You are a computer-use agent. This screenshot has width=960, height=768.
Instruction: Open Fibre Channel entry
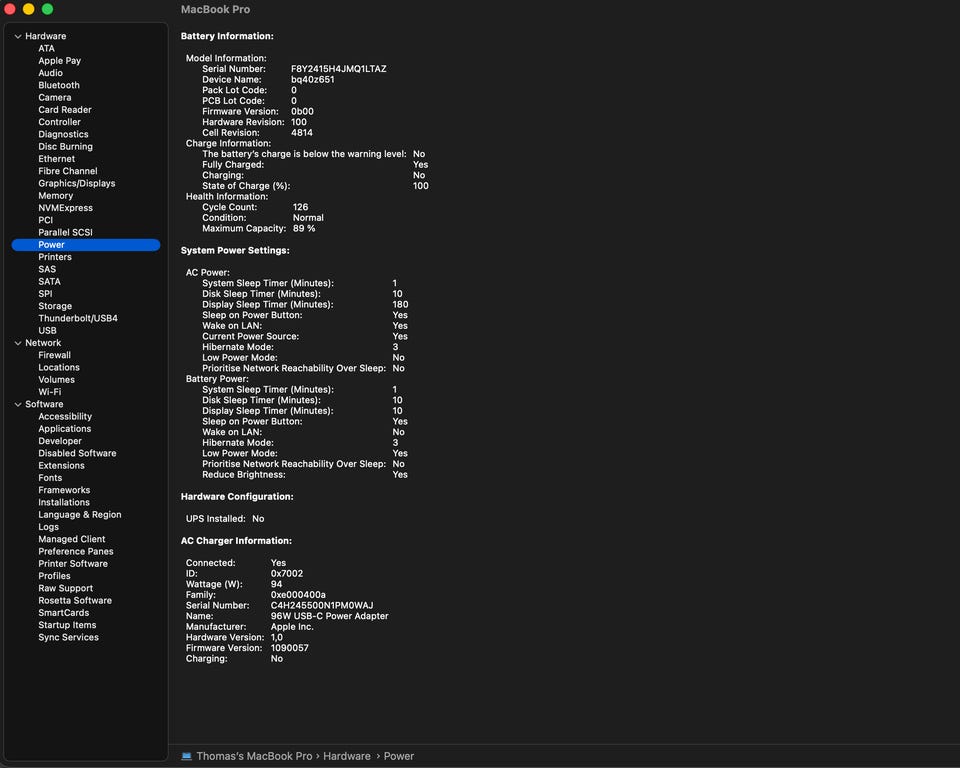67,171
